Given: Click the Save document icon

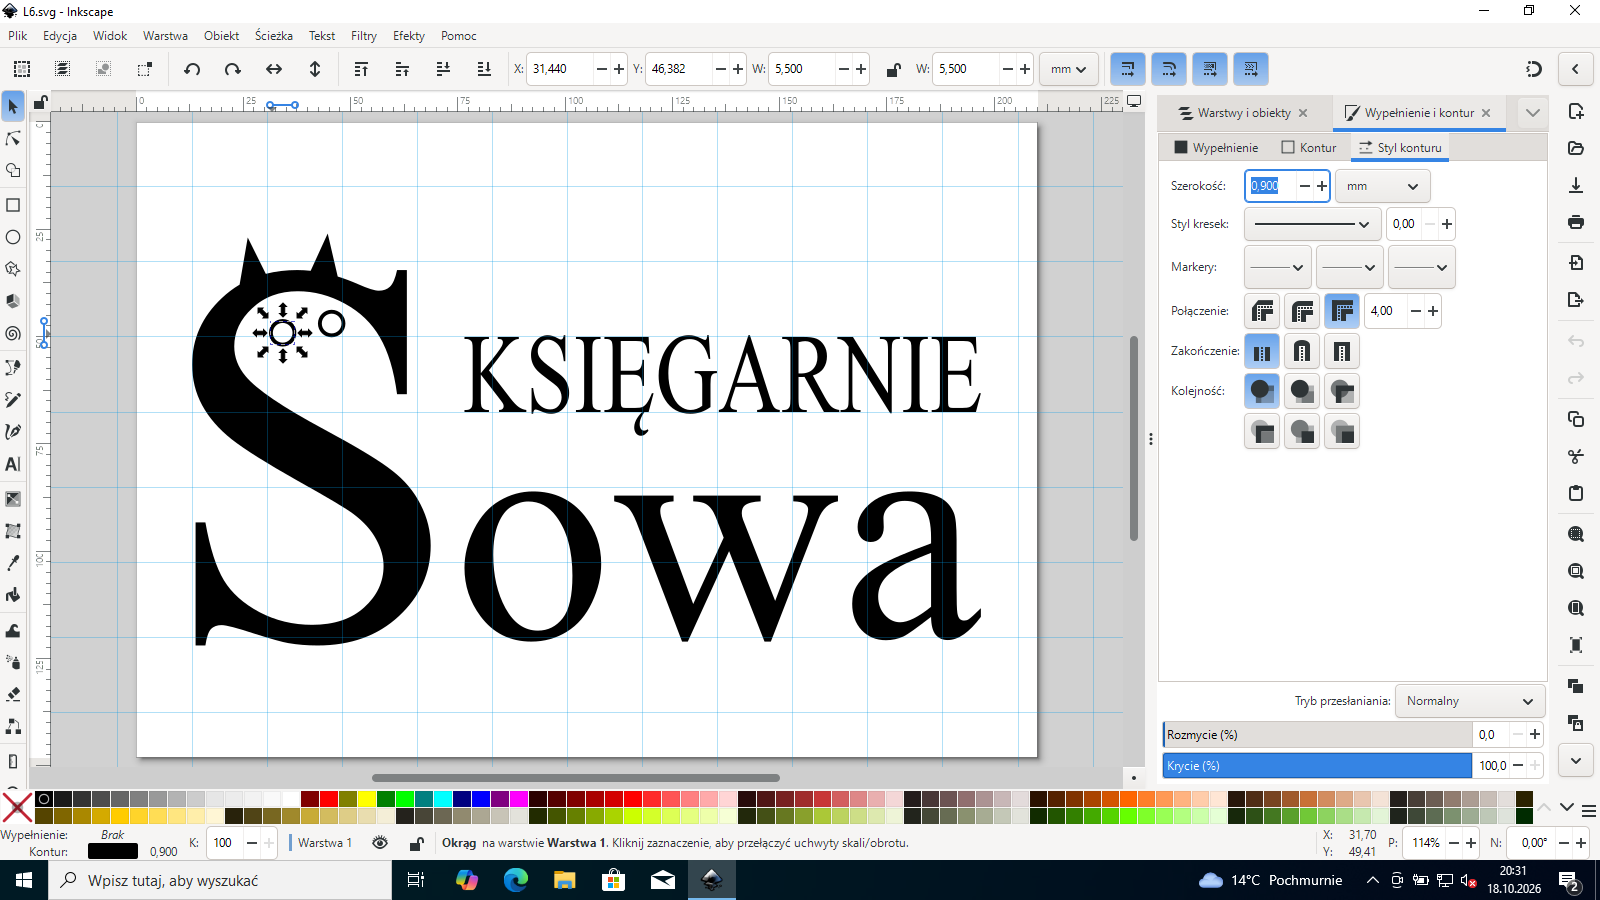Looking at the screenshot, I should (1576, 185).
